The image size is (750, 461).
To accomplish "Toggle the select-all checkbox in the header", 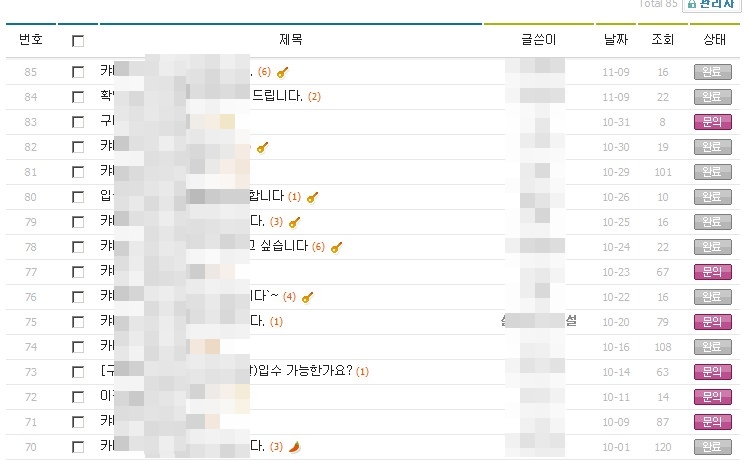I will tap(78, 42).
